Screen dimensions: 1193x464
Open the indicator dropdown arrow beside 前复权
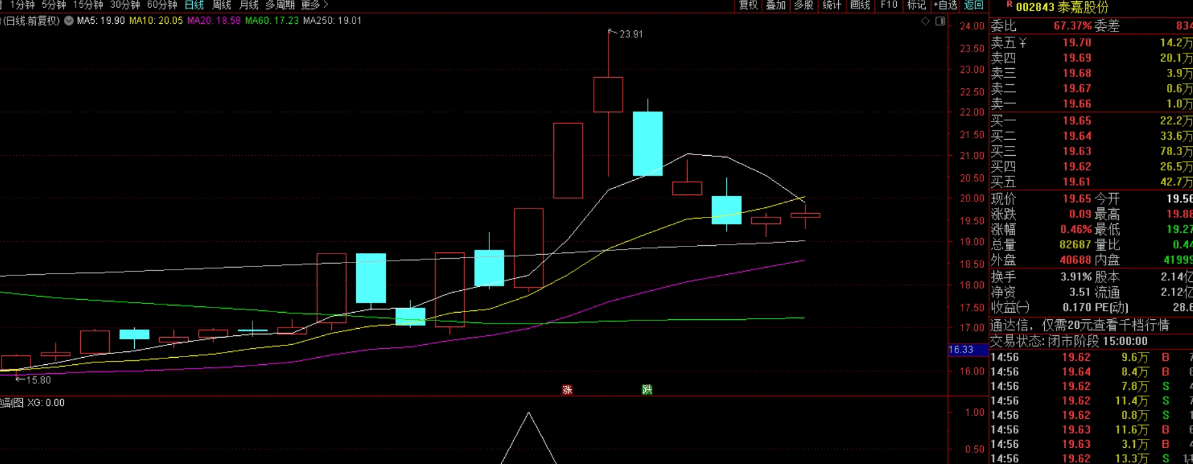coord(68,21)
